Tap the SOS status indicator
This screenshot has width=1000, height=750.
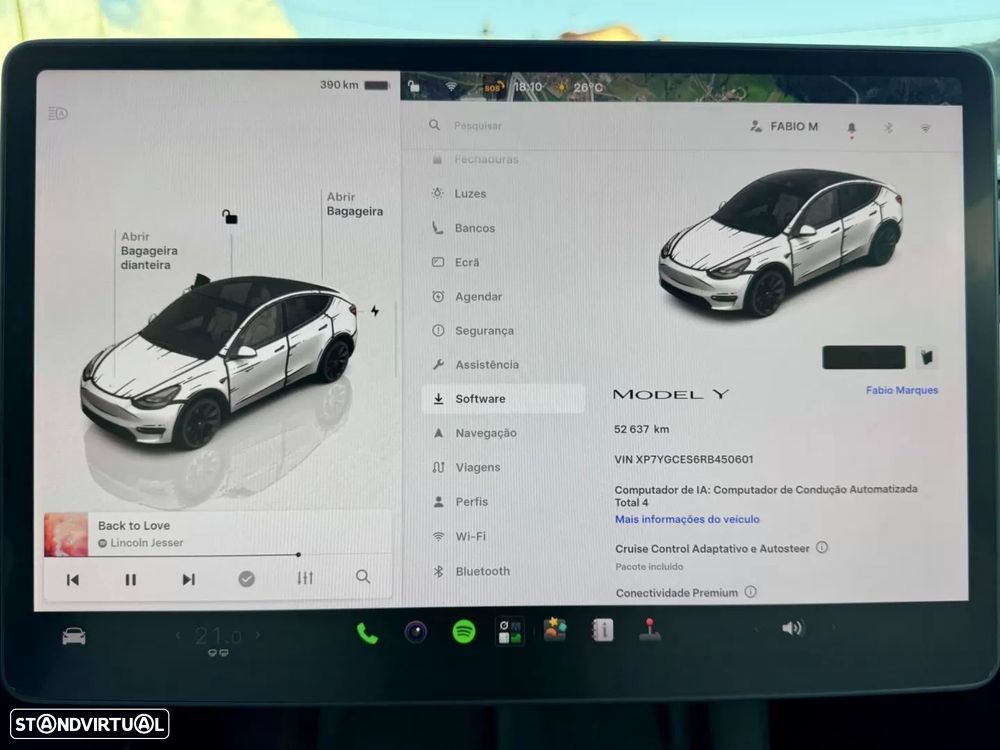(494, 87)
